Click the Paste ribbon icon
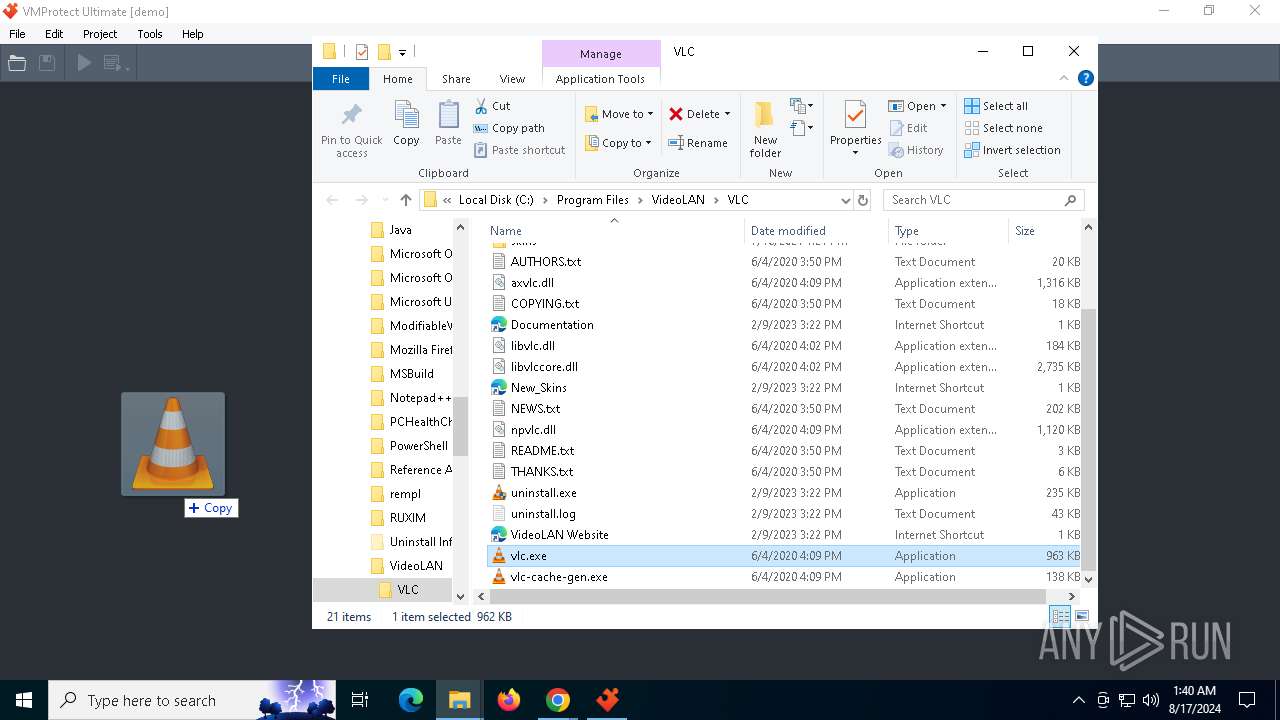Image resolution: width=1280 pixels, height=720 pixels. (x=448, y=115)
